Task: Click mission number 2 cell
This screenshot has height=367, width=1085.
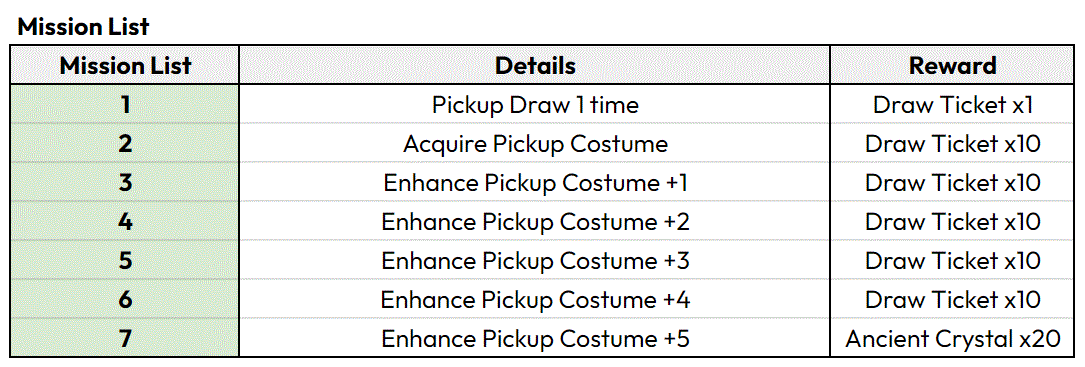Action: click(125, 144)
